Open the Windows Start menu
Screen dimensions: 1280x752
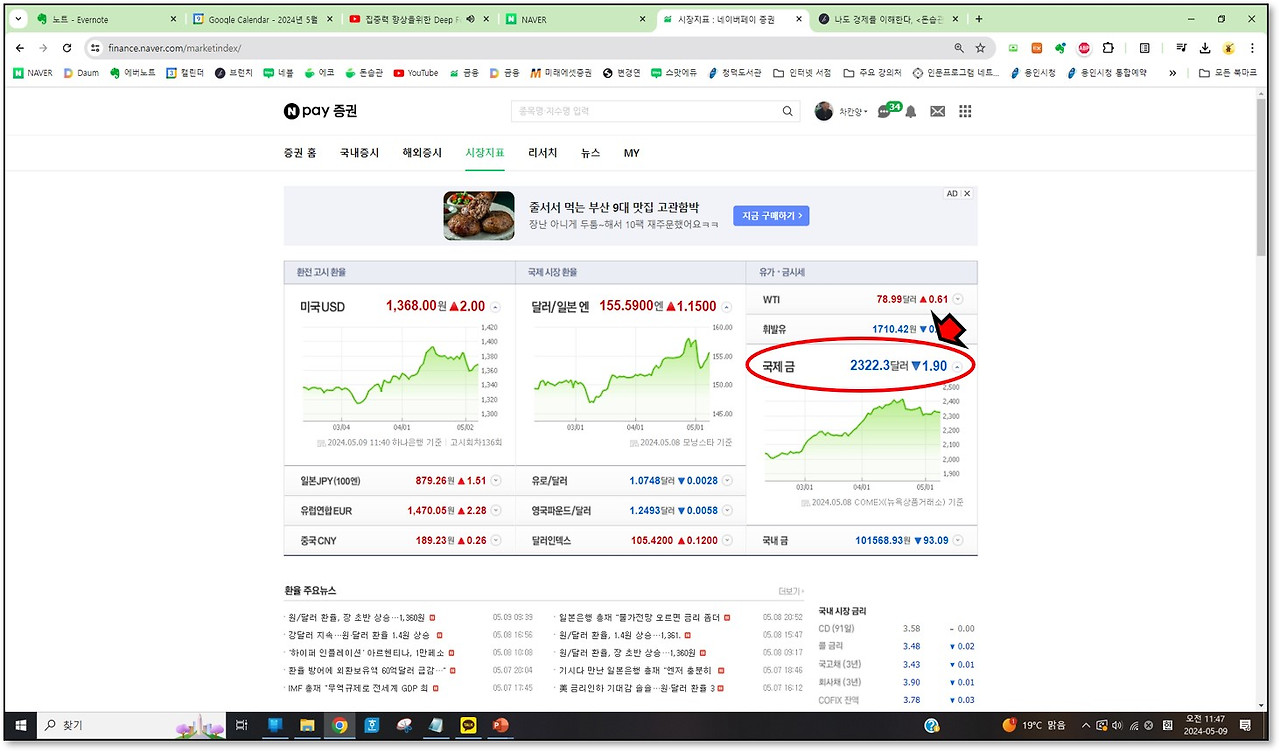[x=19, y=725]
